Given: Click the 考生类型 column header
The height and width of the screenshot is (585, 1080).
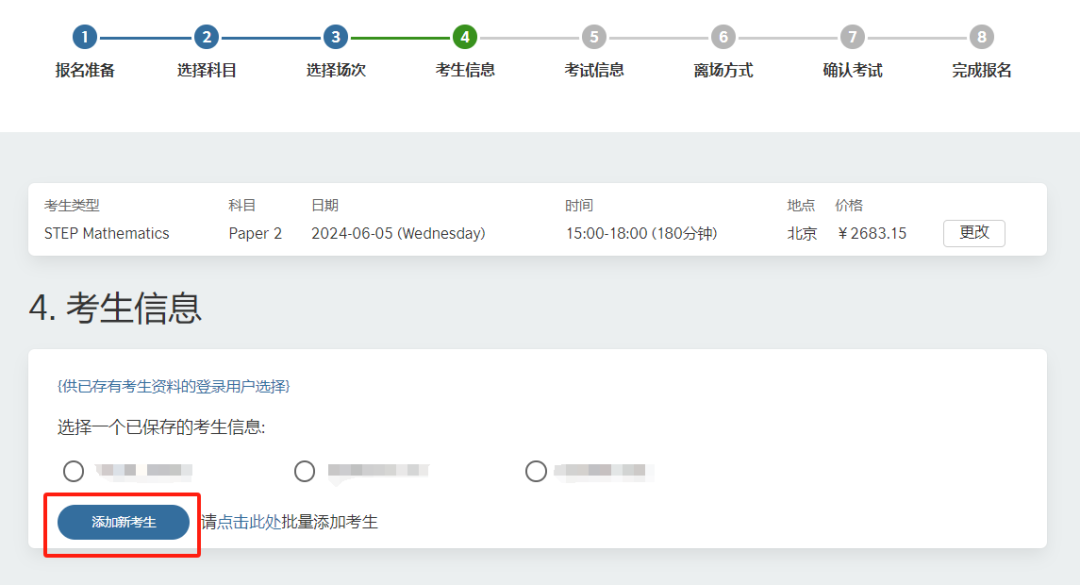Looking at the screenshot, I should pos(72,205).
